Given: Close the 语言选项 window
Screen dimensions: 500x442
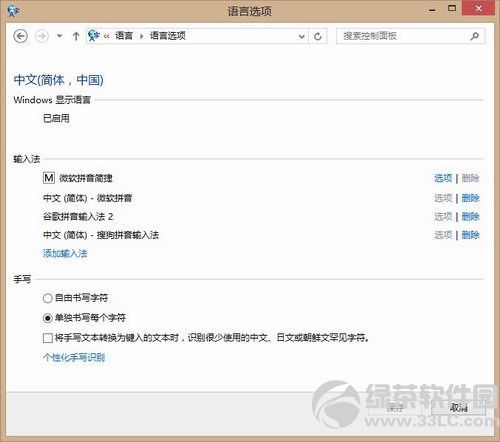Looking at the screenshot, I should 478,9.
